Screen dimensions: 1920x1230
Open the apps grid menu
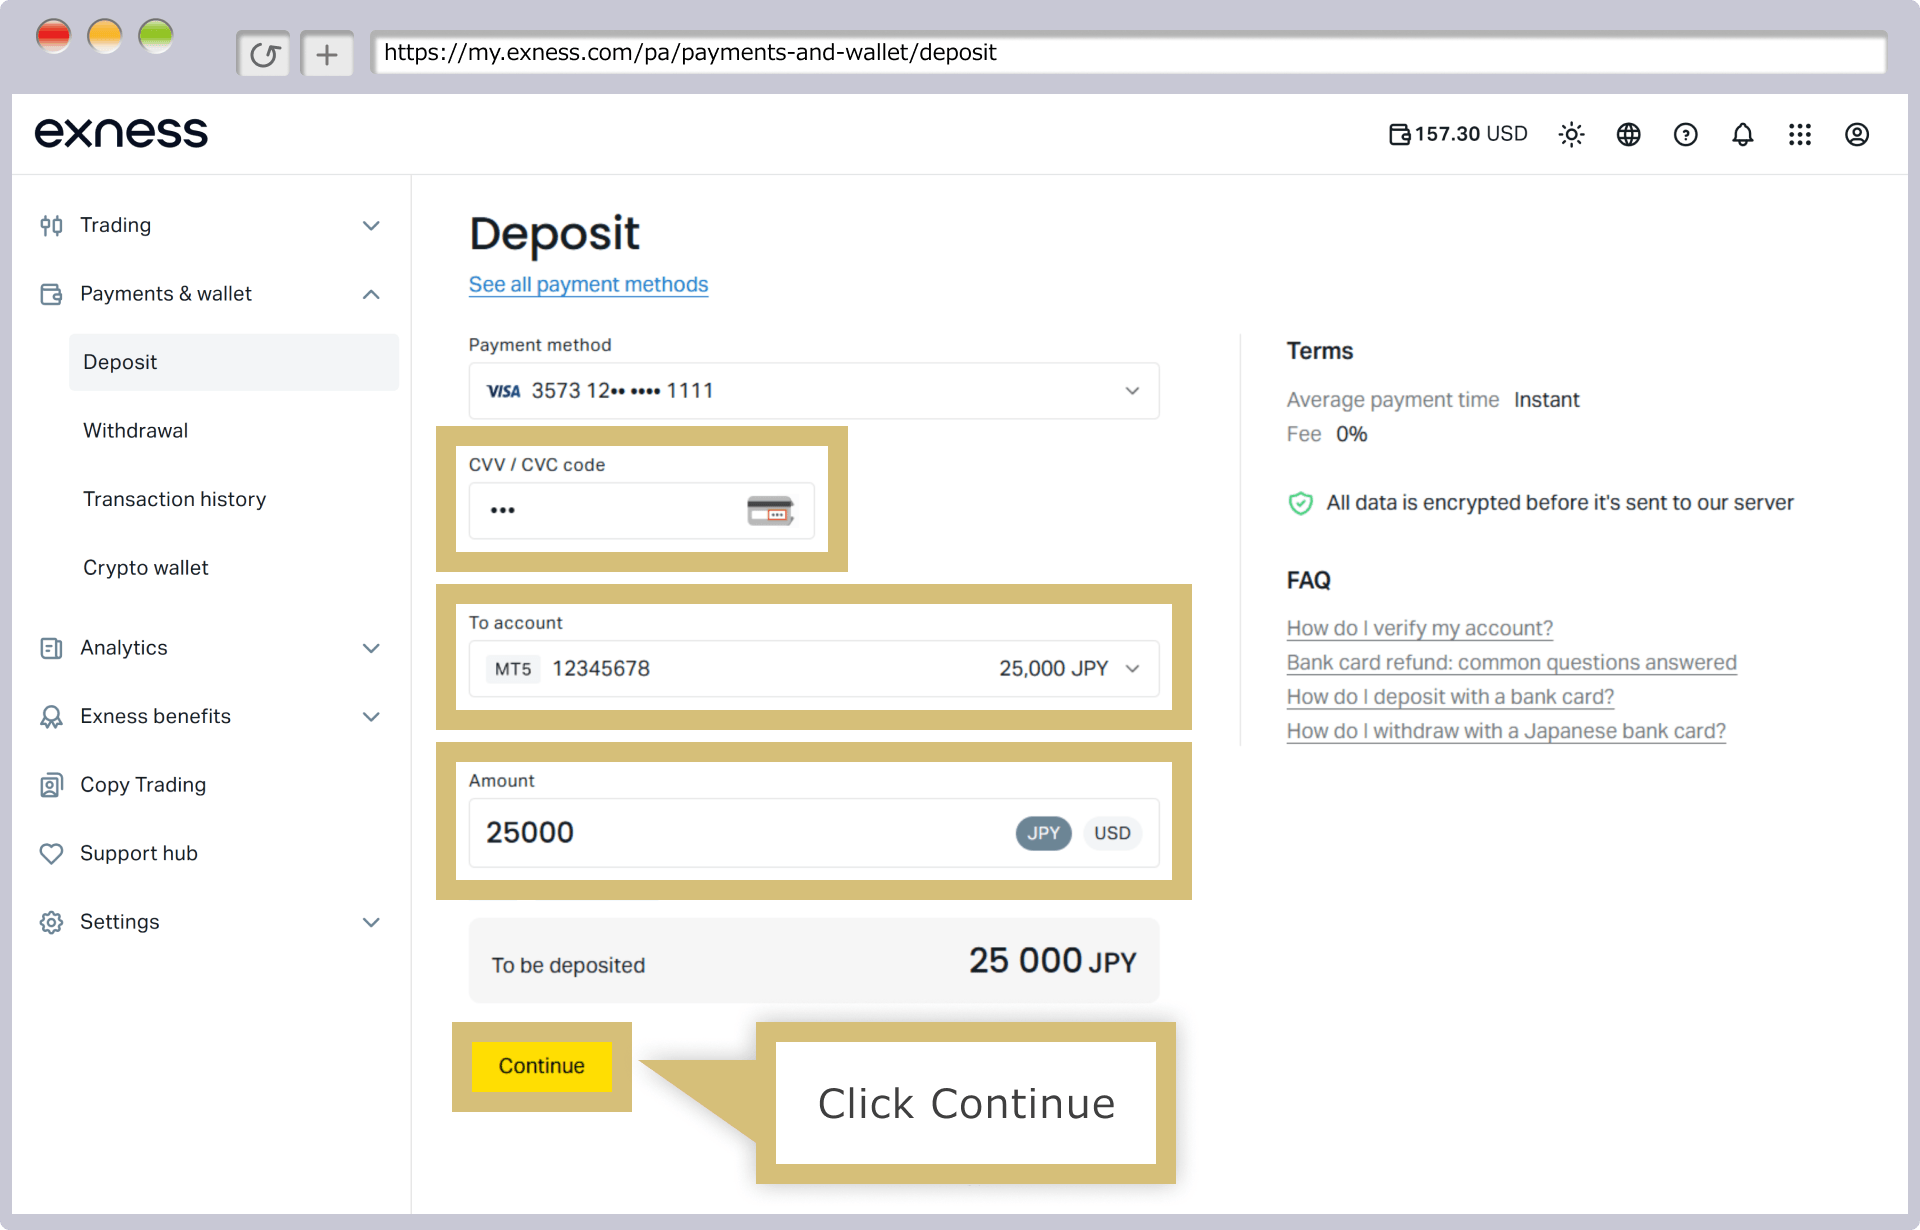coord(1799,134)
